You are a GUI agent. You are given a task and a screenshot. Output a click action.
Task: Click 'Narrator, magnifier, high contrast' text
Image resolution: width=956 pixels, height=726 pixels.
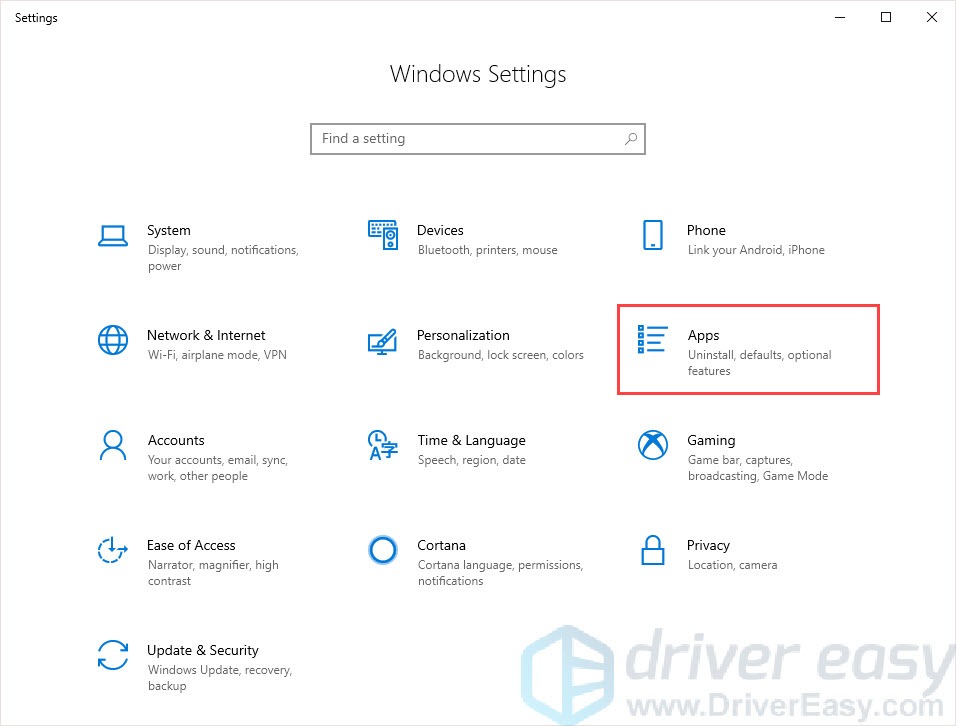(x=213, y=572)
